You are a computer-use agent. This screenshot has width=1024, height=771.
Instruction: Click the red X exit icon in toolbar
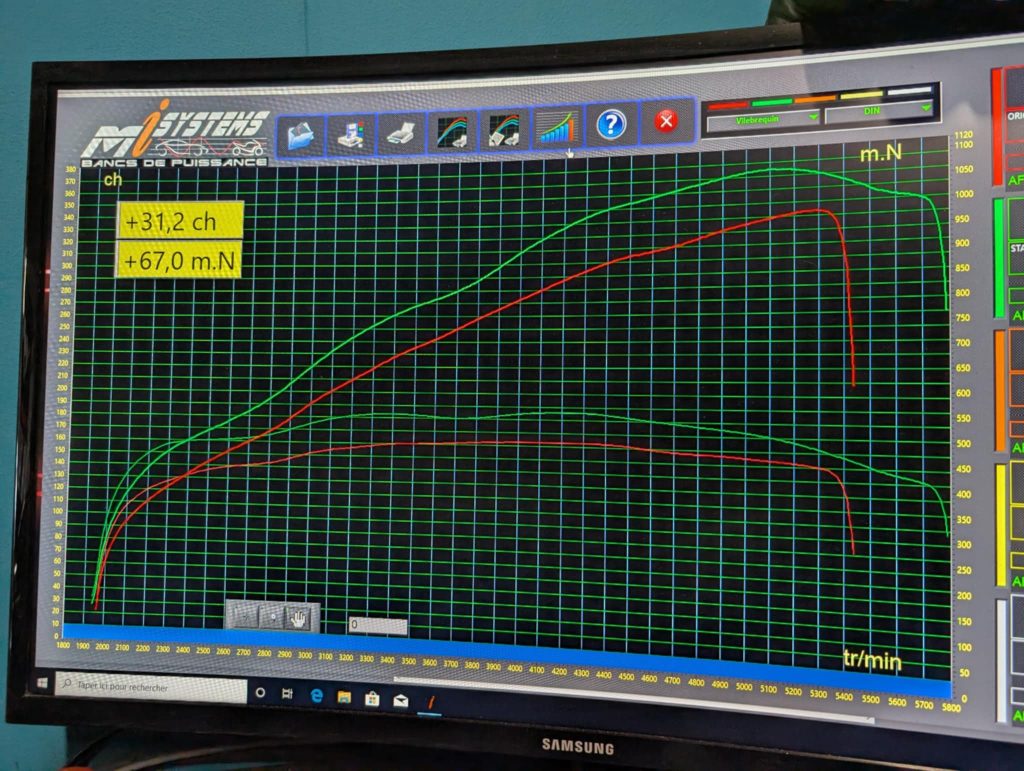point(666,122)
